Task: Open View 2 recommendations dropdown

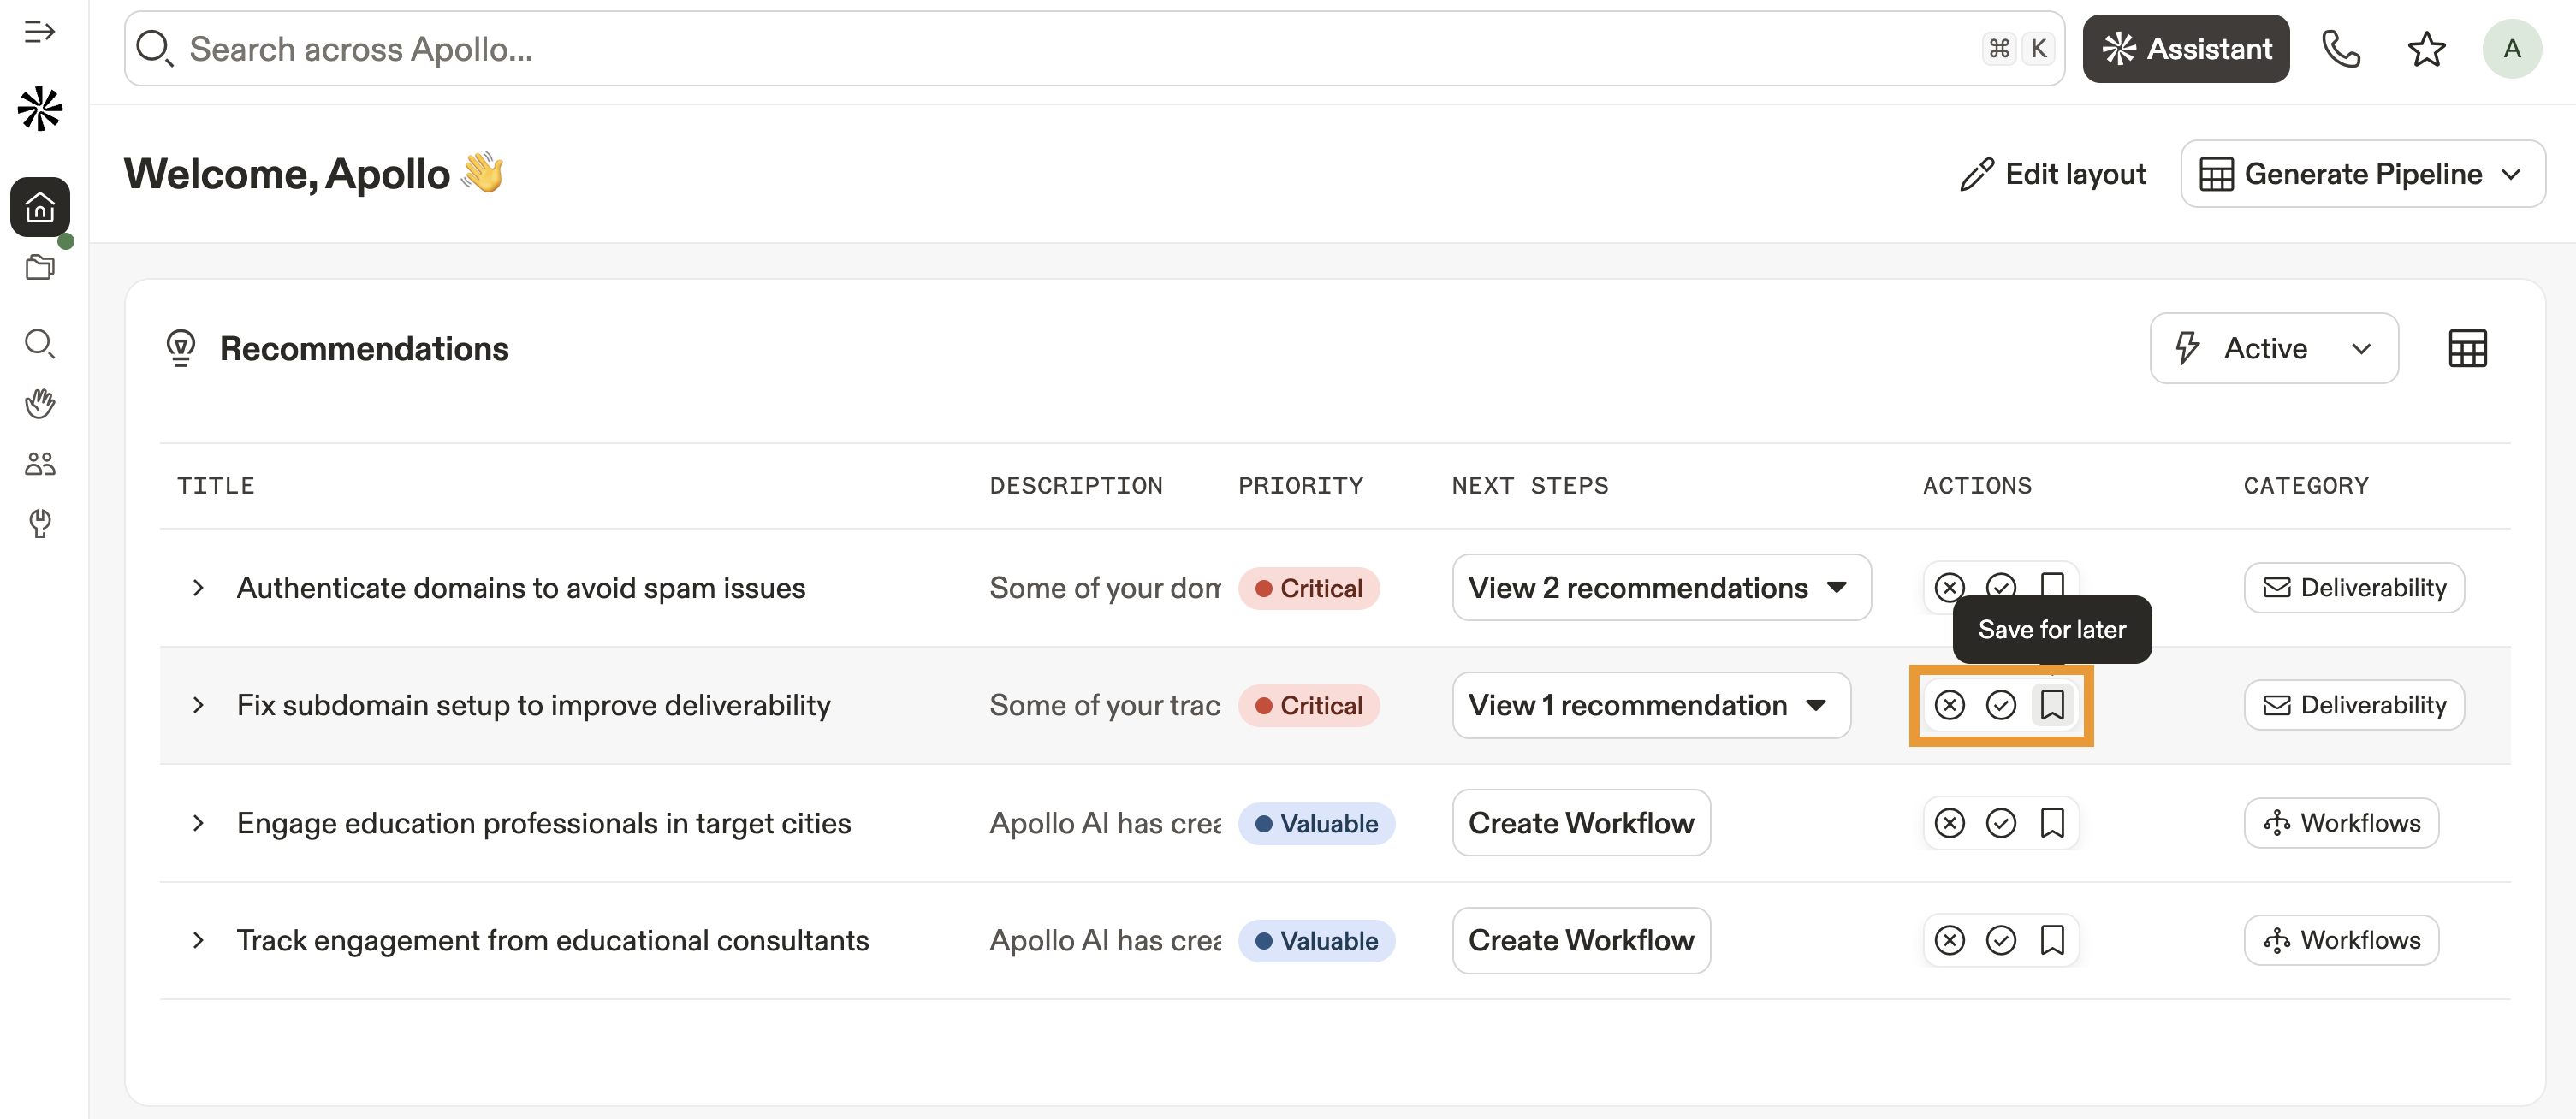Action: (x=1660, y=588)
